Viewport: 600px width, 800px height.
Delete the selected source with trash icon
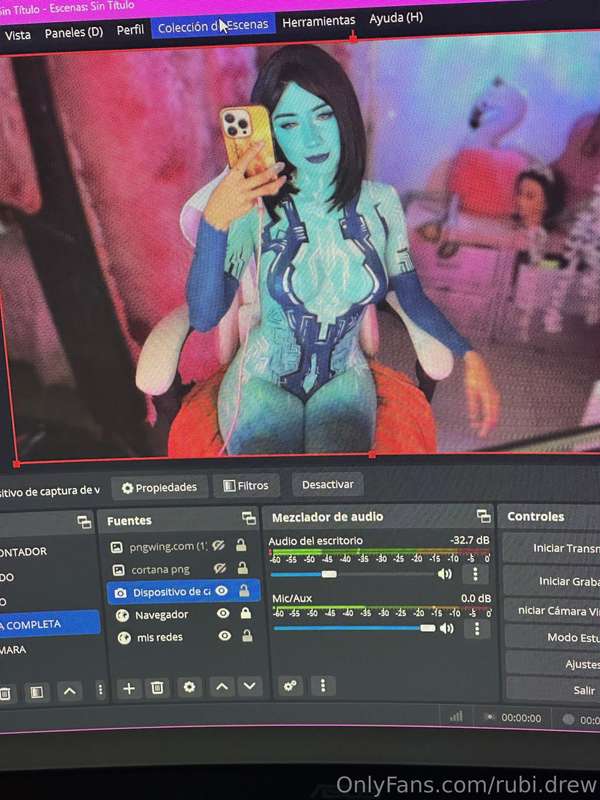point(157,688)
